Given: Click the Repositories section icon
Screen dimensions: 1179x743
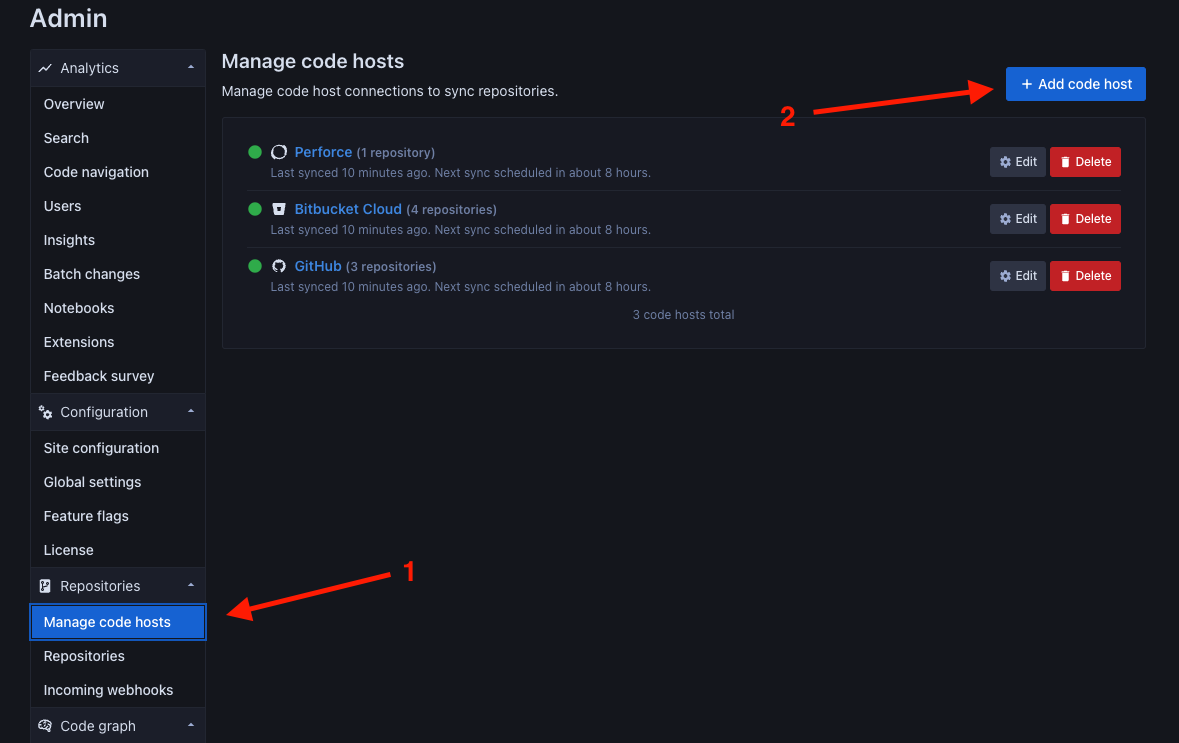Looking at the screenshot, I should (x=45, y=586).
